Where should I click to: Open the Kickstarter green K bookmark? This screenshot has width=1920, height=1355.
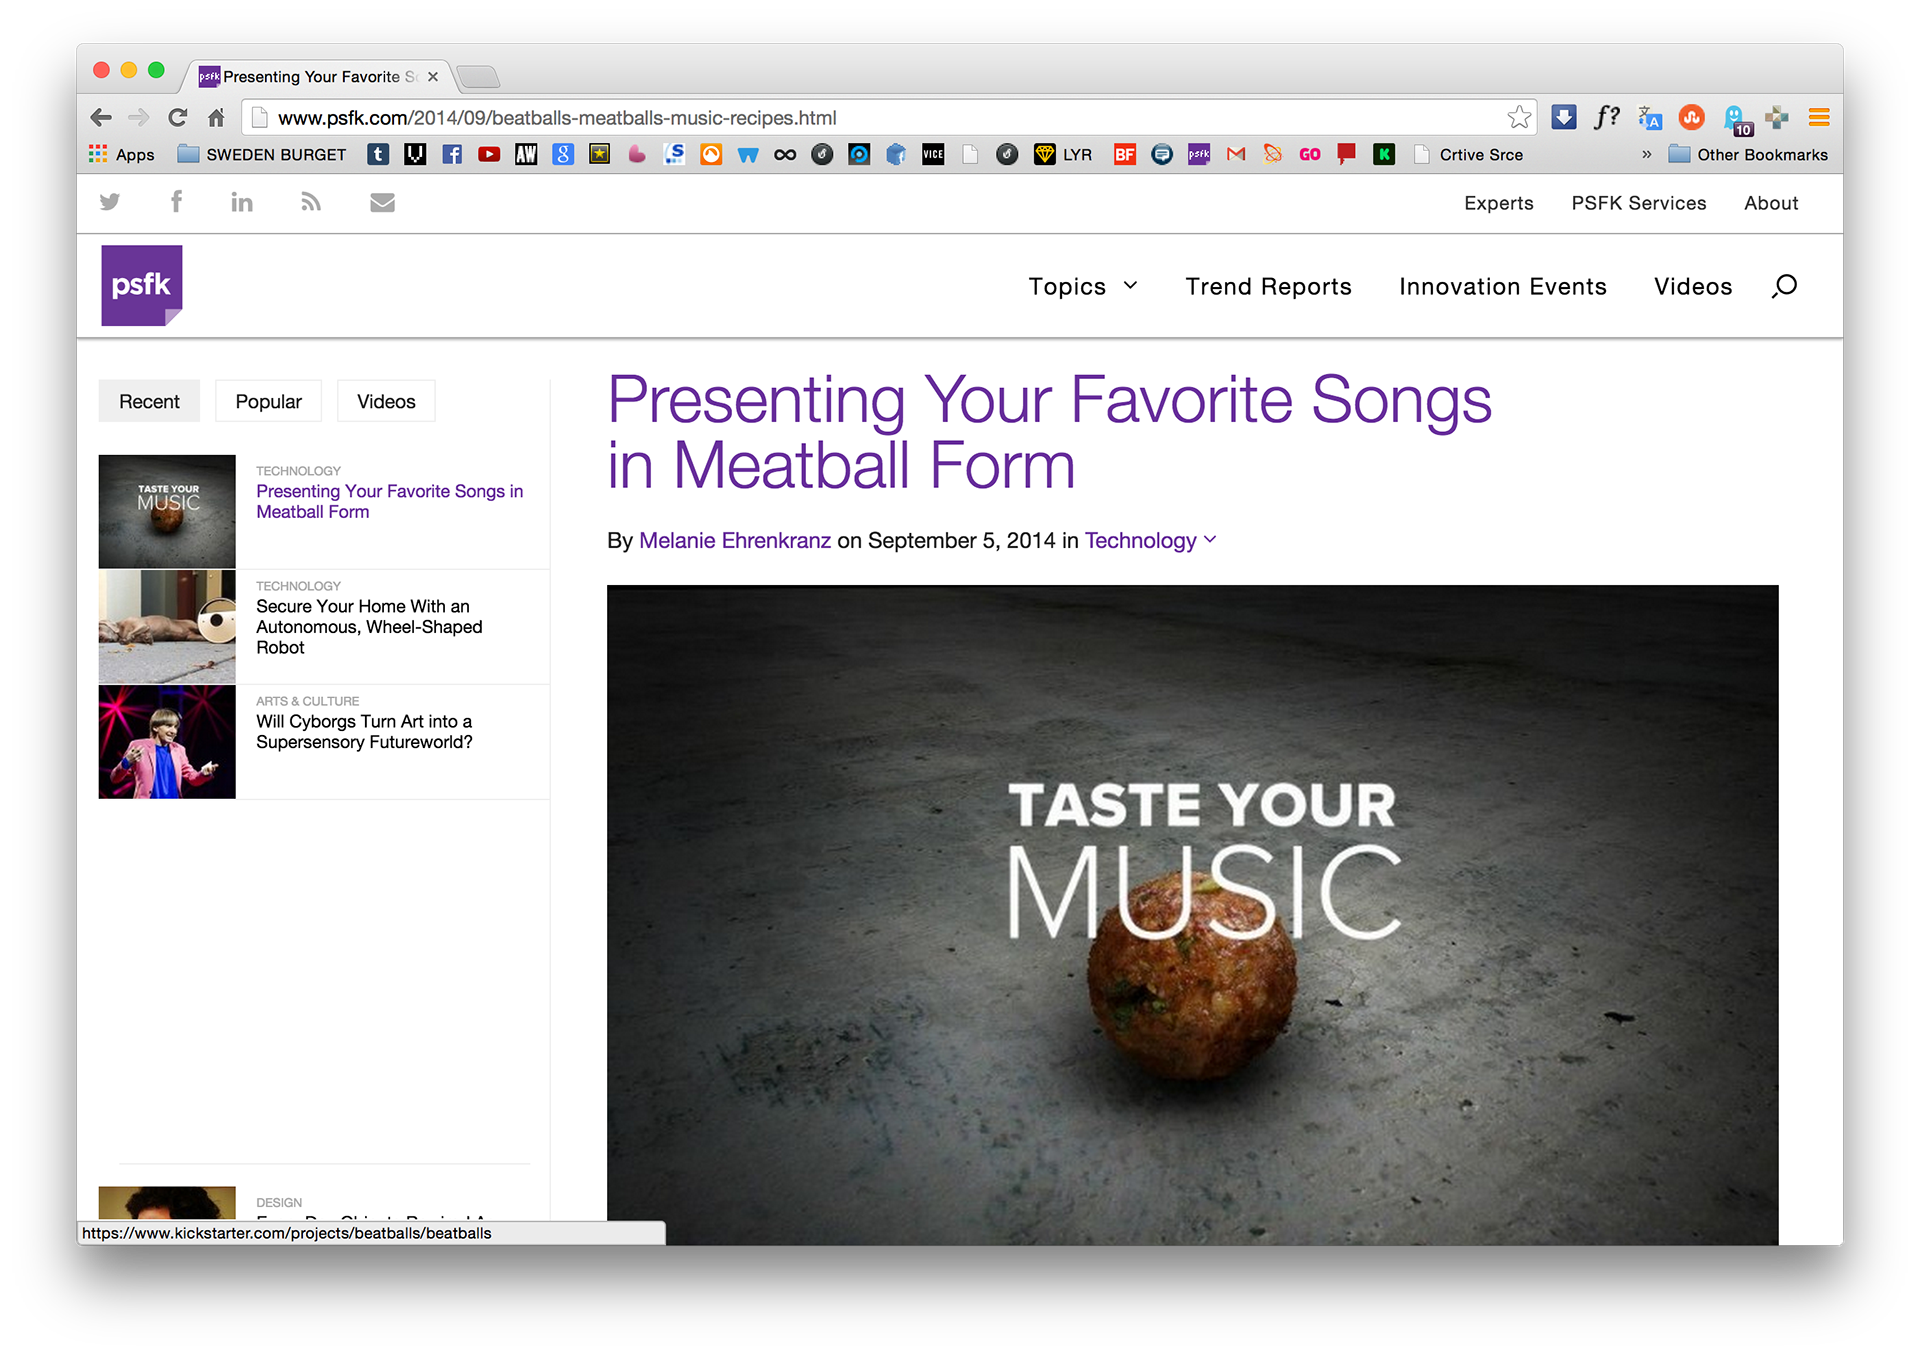coord(1384,154)
